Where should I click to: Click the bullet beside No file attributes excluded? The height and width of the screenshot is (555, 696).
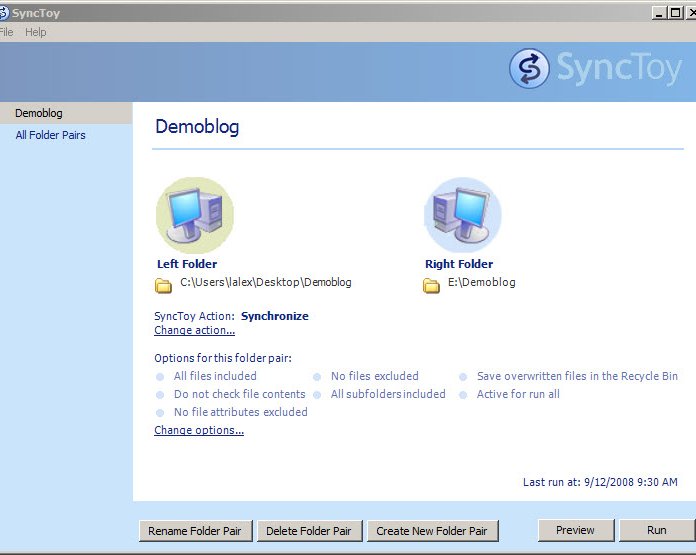[160, 413]
